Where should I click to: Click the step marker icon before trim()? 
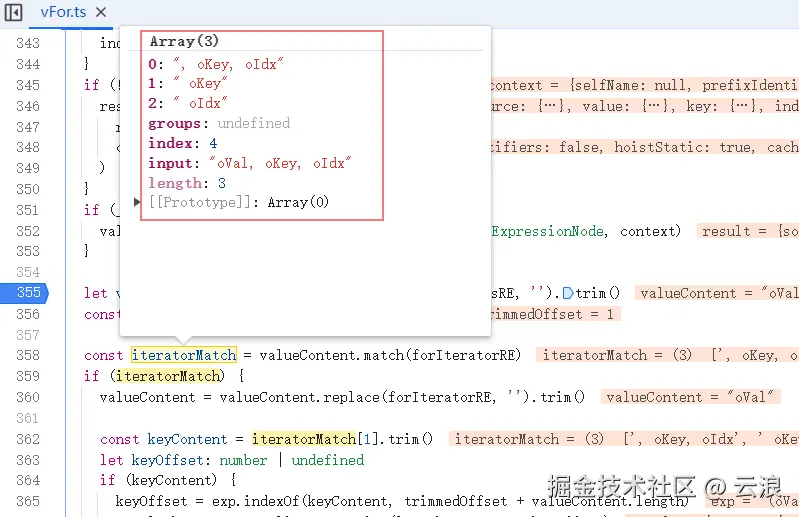(x=568, y=293)
